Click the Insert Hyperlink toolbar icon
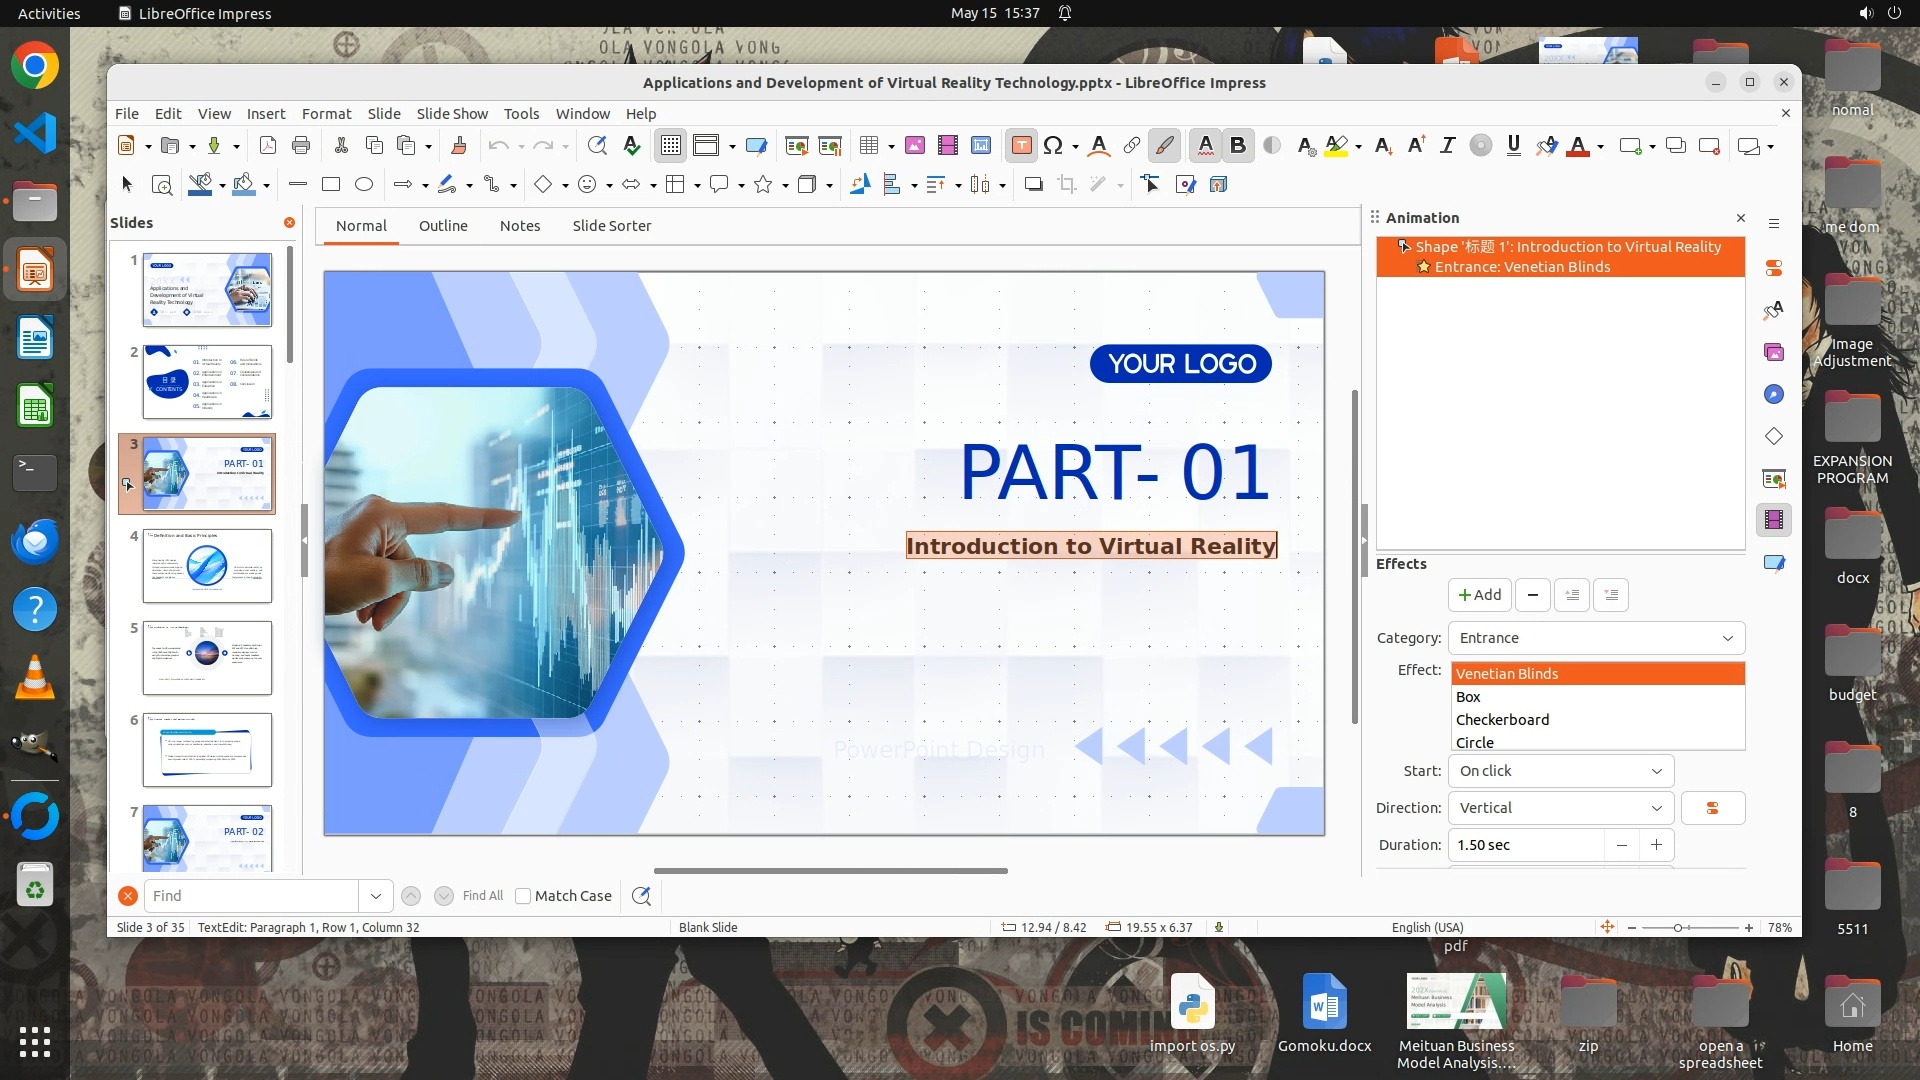1920x1080 pixels. (x=1132, y=146)
